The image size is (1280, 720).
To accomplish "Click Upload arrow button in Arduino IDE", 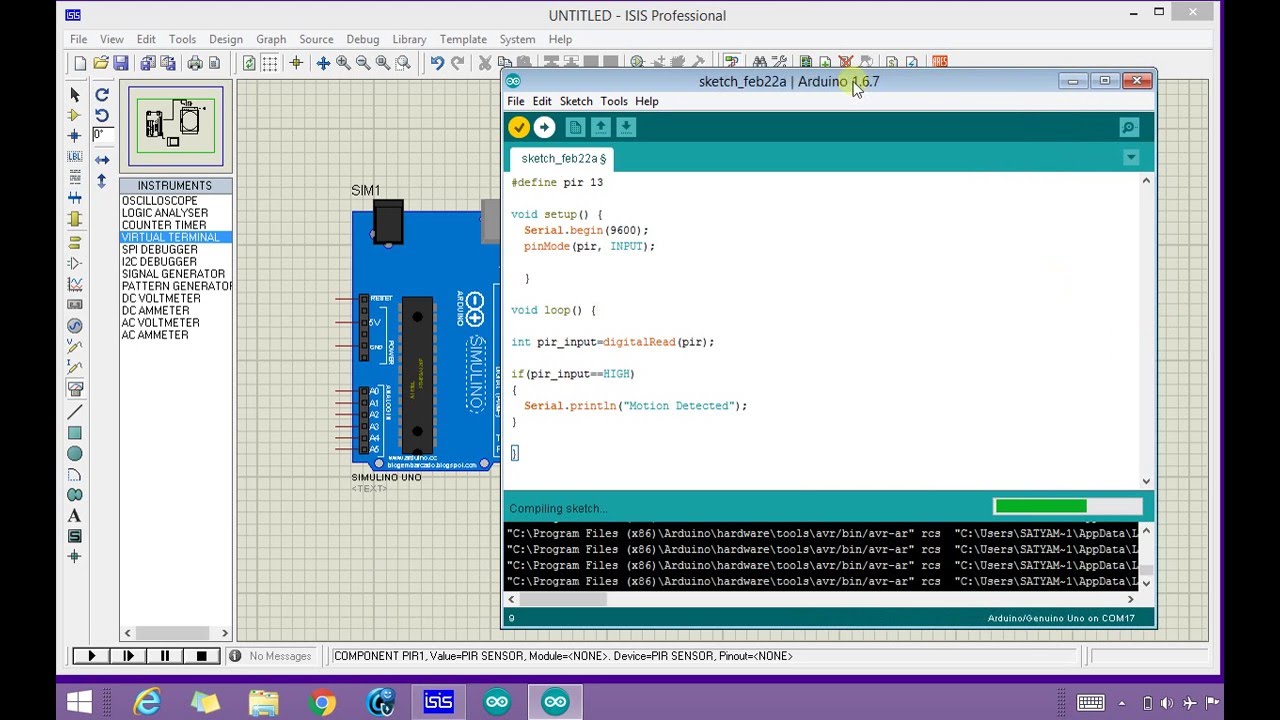I will click(544, 127).
